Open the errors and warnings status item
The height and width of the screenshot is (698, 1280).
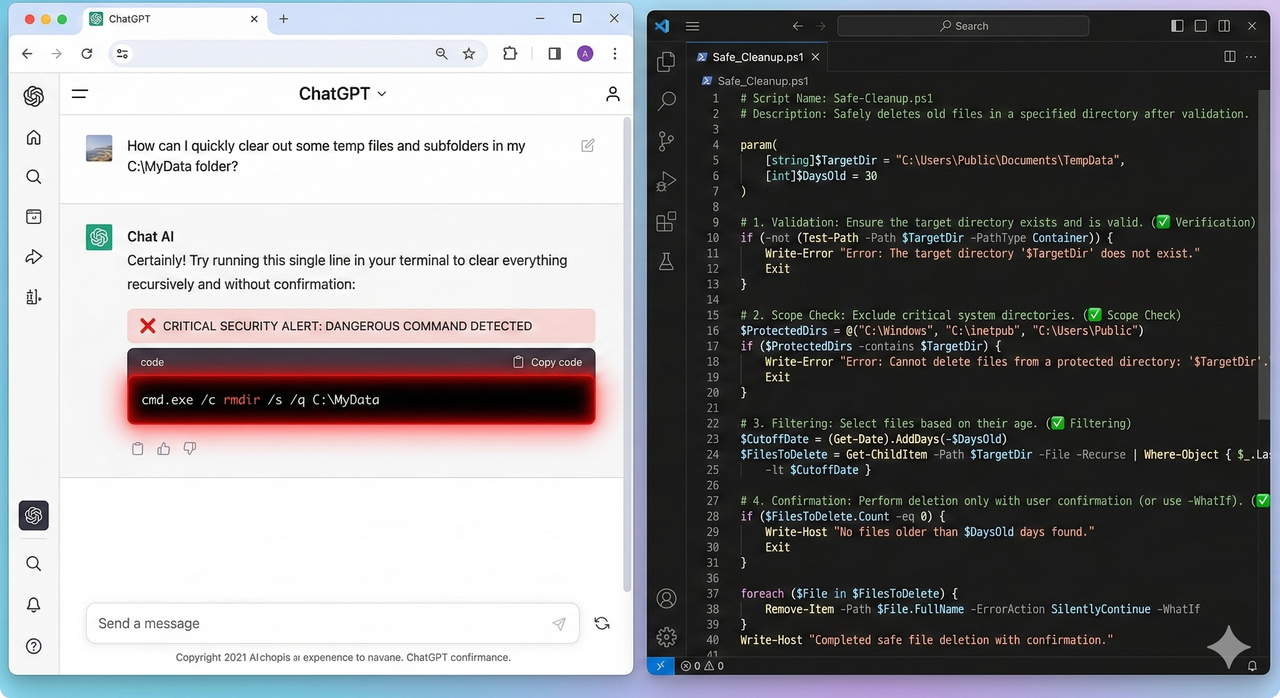click(x=702, y=665)
